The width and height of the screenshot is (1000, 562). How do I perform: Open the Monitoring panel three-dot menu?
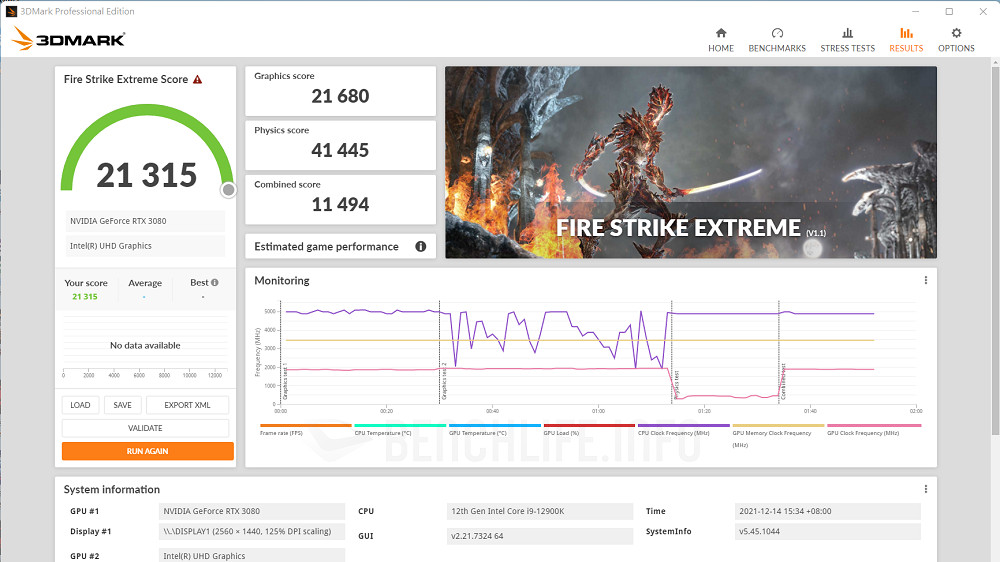pyautogui.click(x=925, y=281)
